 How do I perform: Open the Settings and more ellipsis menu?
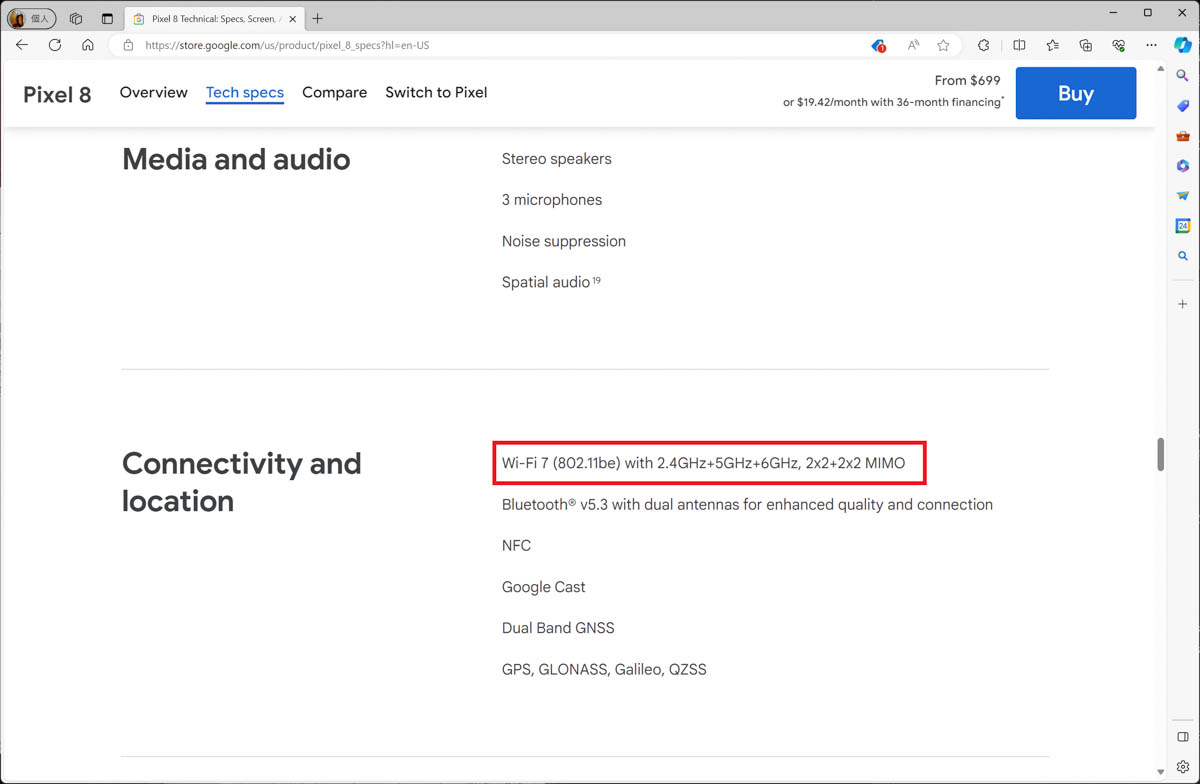point(1151,45)
